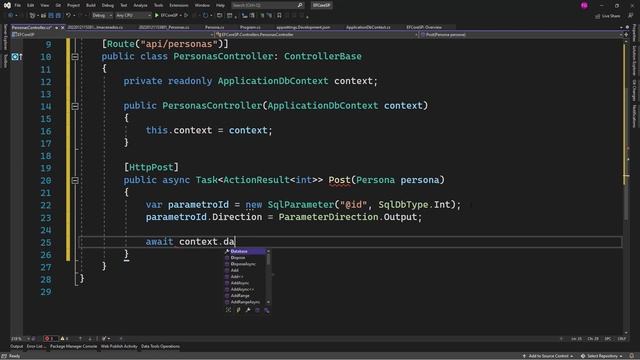Select AddAsync in IntelliSense list

[245, 283]
